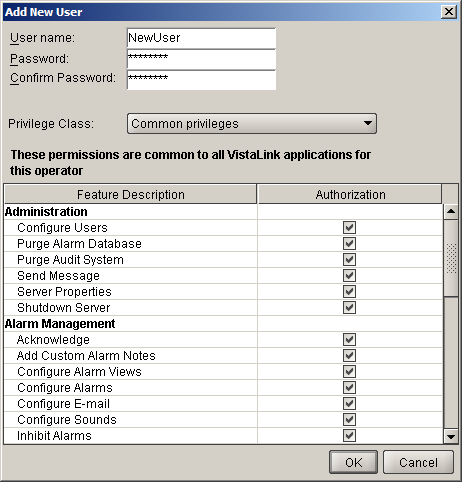Click the scroll up arrow of the permissions table
The width and height of the screenshot is (462, 482).
click(x=451, y=211)
